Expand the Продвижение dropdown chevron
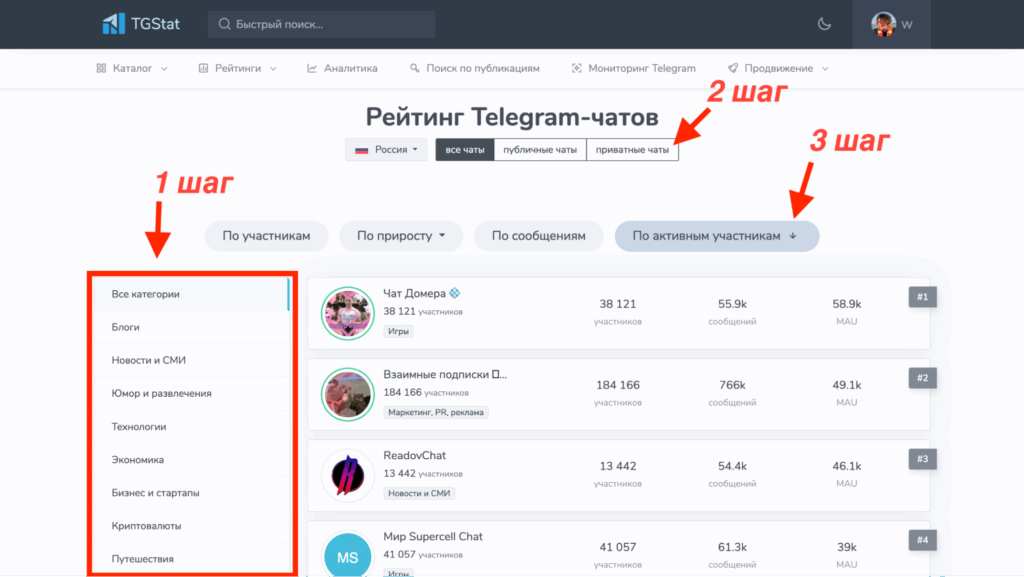Screen dimensions: 1024x577 (x=825, y=69)
